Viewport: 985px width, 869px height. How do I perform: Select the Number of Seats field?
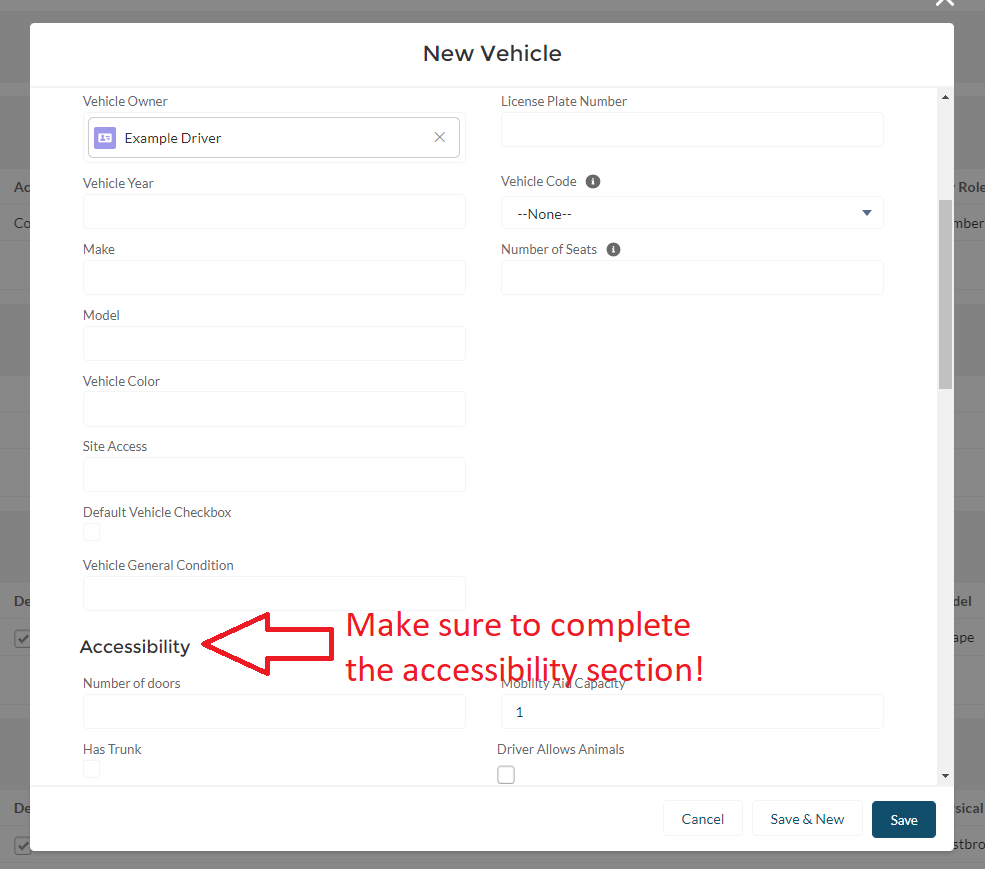[x=692, y=278]
